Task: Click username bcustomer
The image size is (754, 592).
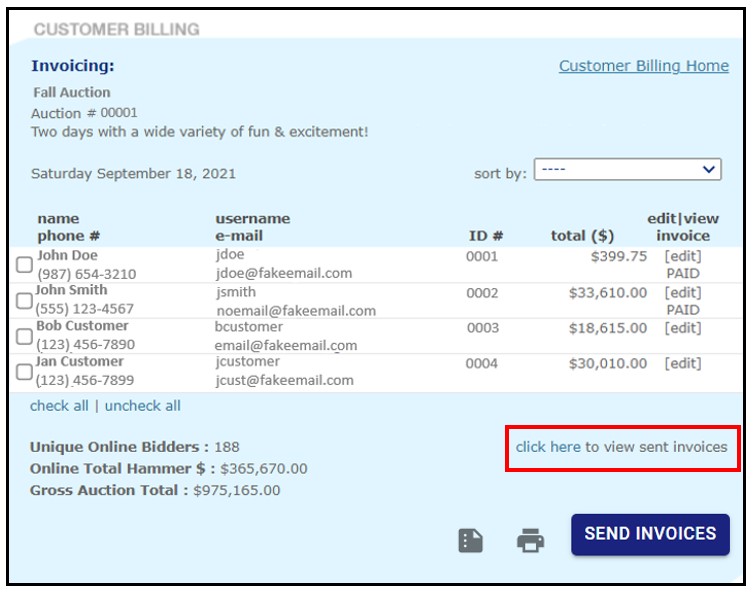Action: (249, 327)
